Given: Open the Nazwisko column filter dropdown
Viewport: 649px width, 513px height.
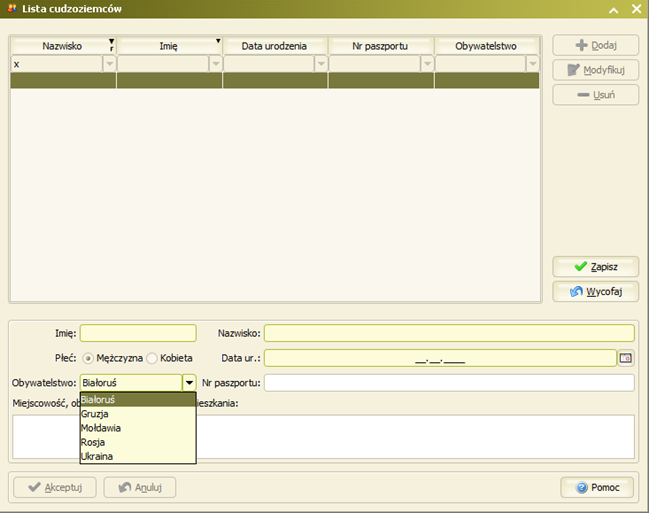Looking at the screenshot, I should pyautogui.click(x=109, y=64).
